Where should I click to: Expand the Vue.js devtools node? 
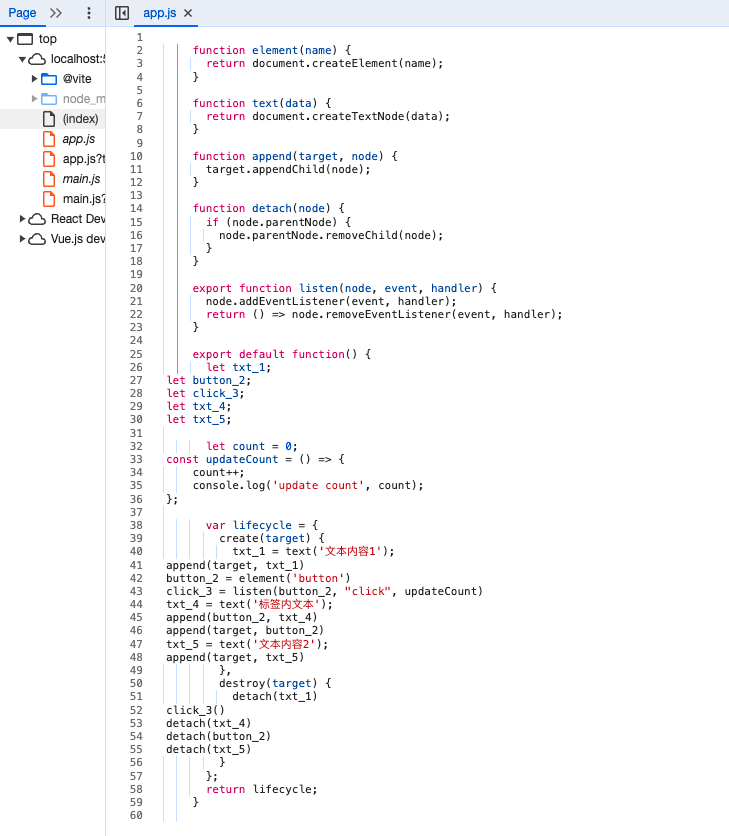[22, 239]
